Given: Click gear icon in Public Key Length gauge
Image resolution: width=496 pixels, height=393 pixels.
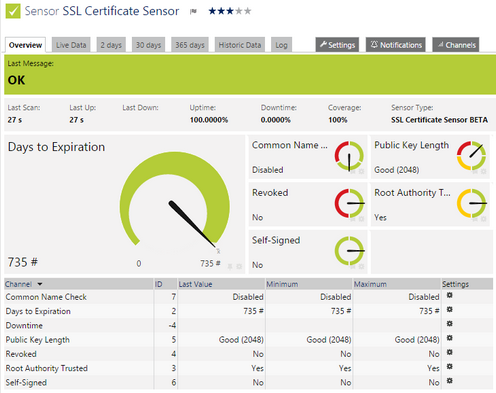Looking at the screenshot, I should click(484, 172).
